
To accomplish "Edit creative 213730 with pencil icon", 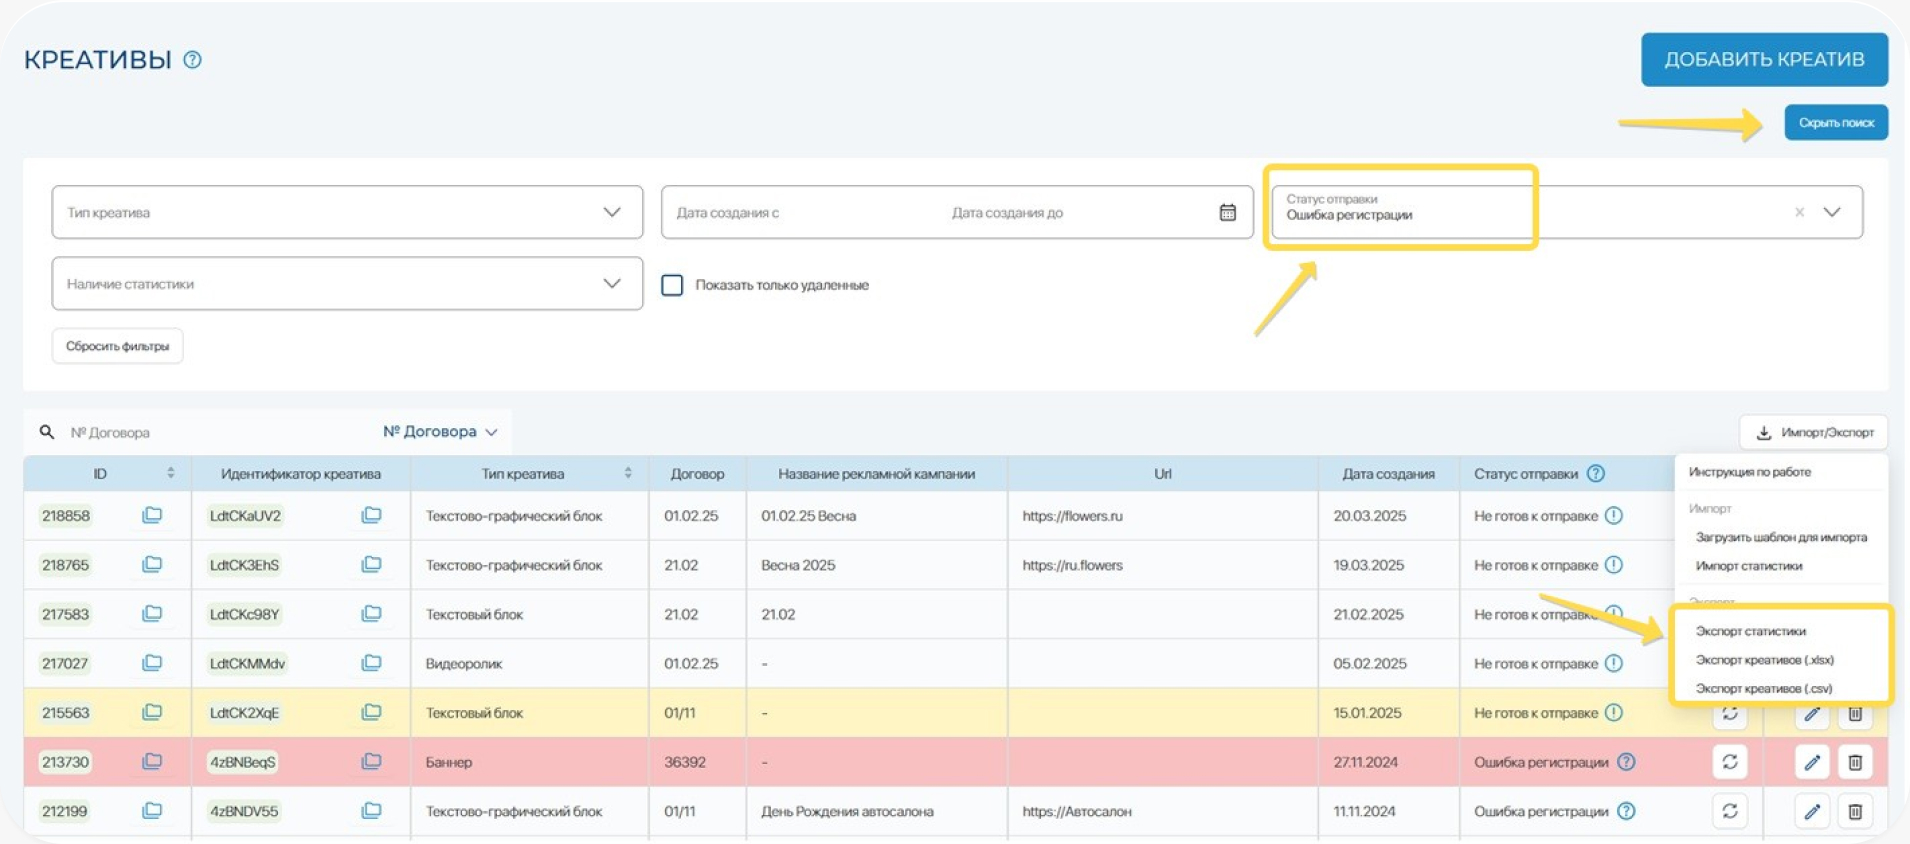I will pyautogui.click(x=1812, y=763).
